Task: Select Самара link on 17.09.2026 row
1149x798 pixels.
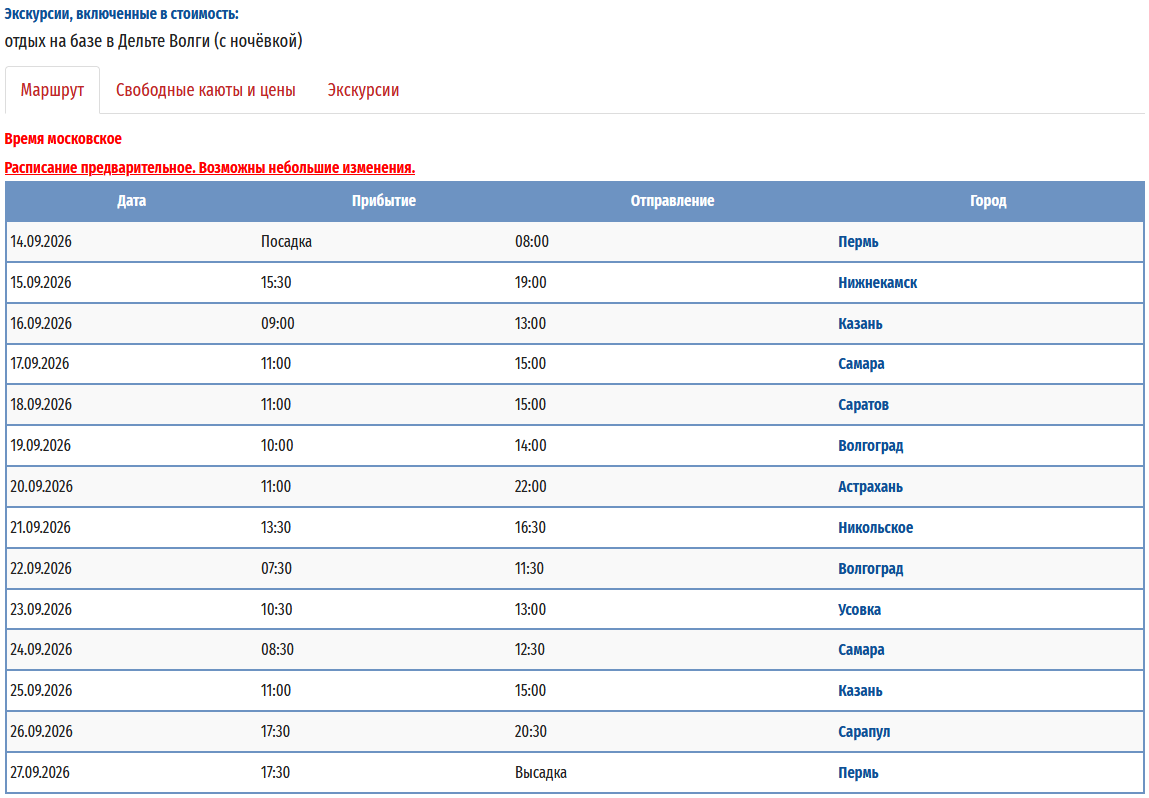Action: coord(861,364)
